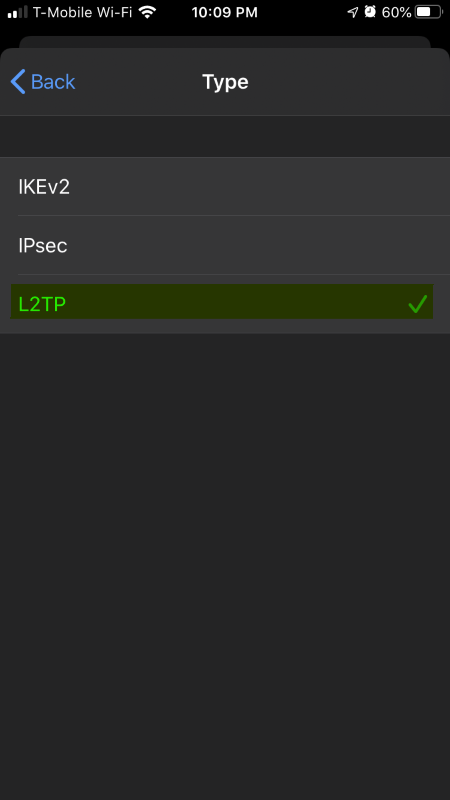Tap the IPsec text label
This screenshot has width=450, height=800.
(x=43, y=246)
